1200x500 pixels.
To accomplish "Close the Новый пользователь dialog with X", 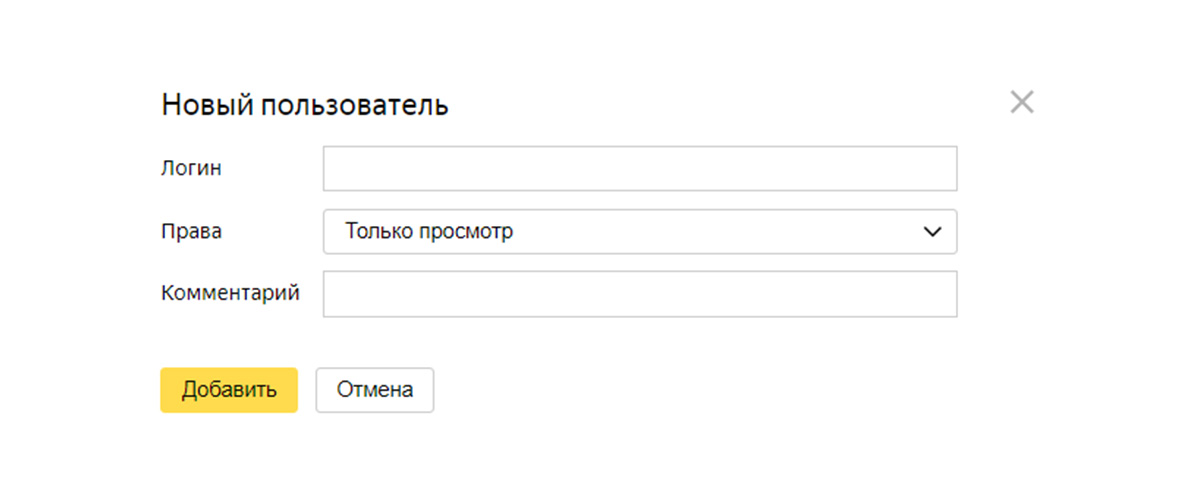I will click(x=1021, y=102).
